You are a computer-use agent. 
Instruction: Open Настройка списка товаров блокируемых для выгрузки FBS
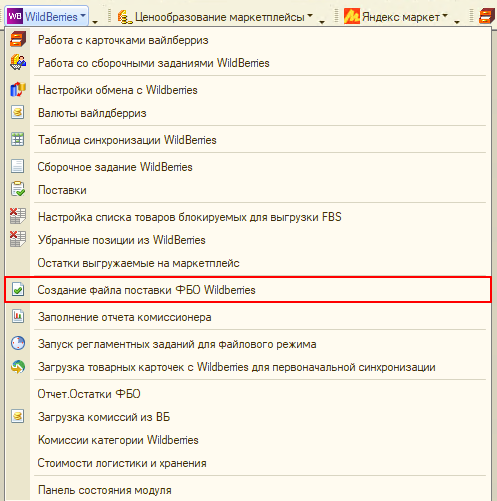(x=248, y=217)
